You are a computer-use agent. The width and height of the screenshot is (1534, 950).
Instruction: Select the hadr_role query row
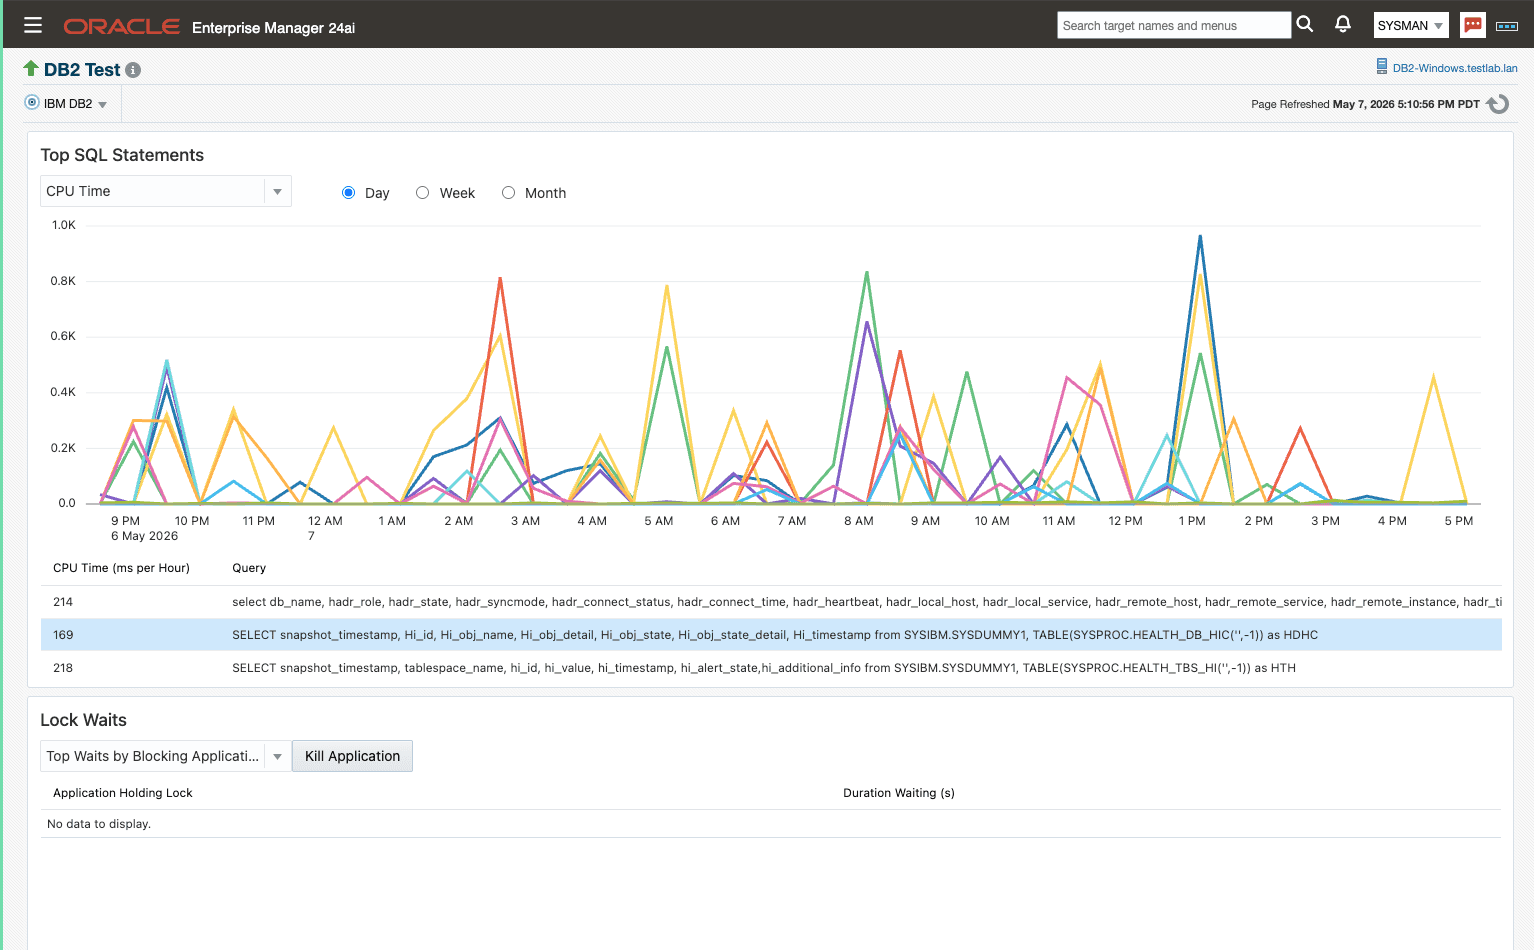pos(771,602)
